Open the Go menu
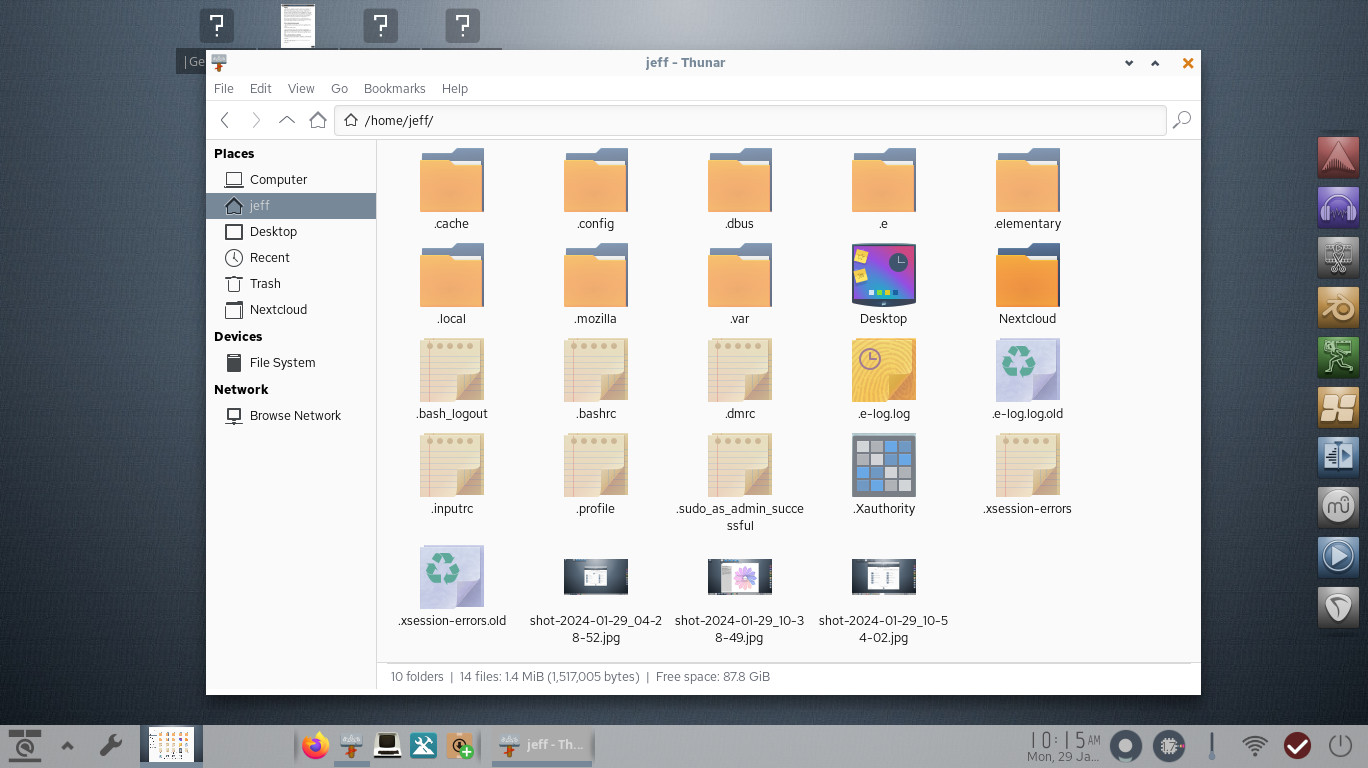Screen dimensions: 1368x768 point(339,89)
